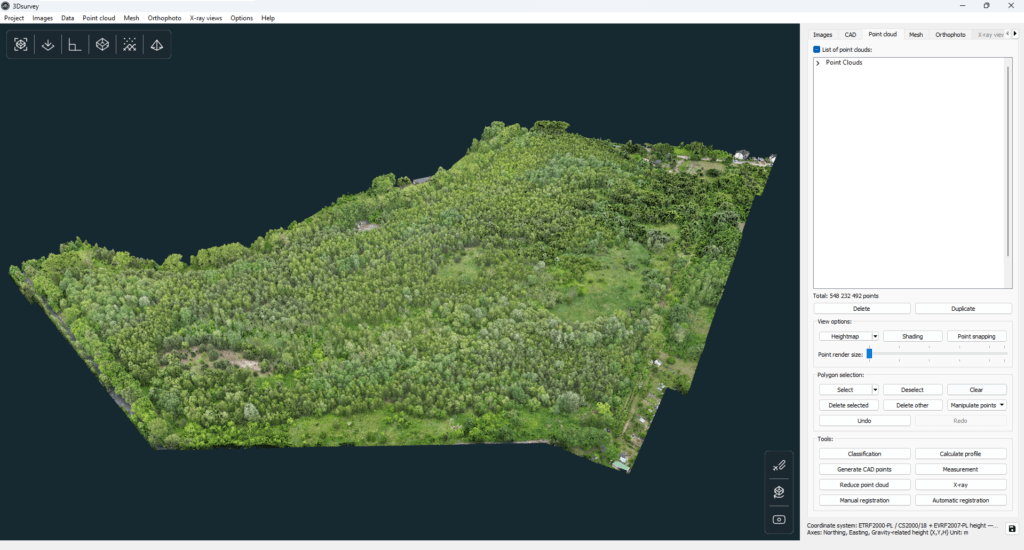Click the floppy disk save icon
The image size is (1024, 550).
pyautogui.click(x=1012, y=528)
